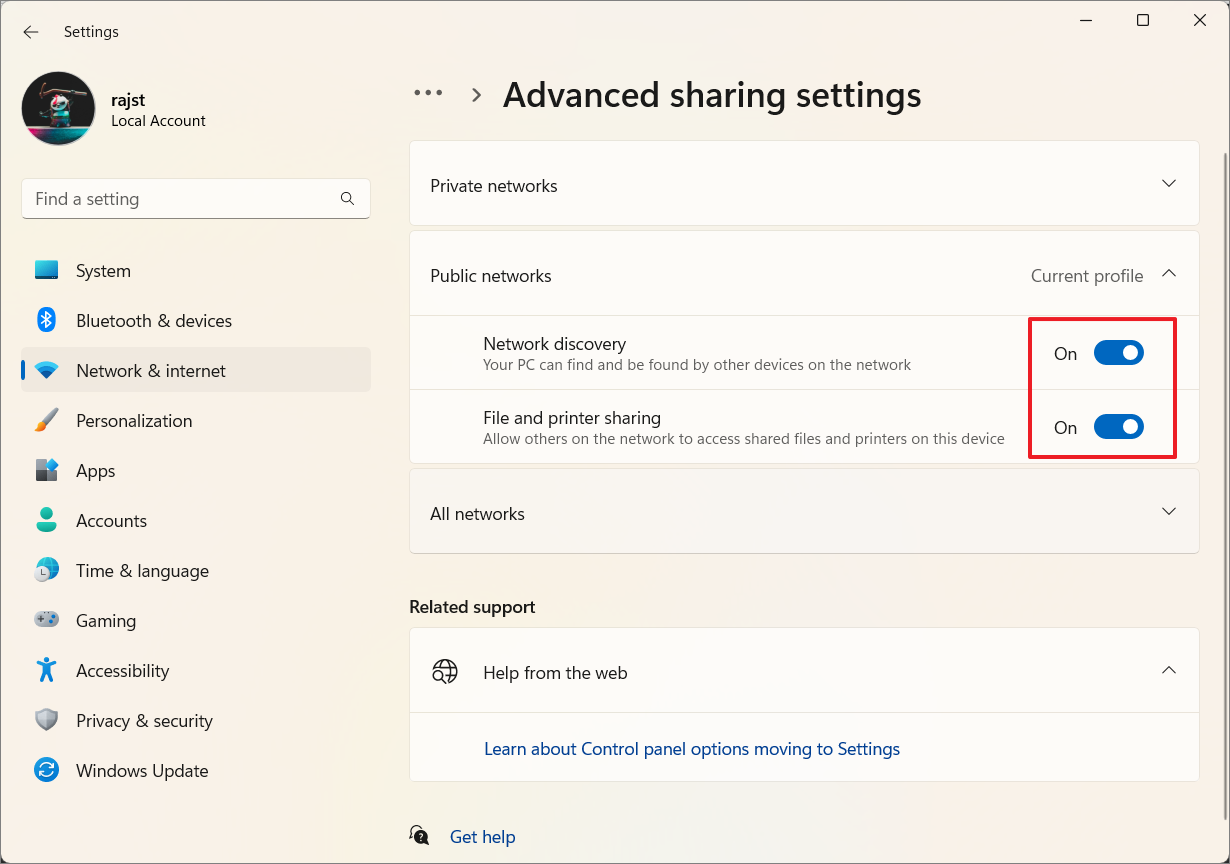Expand the All networks section
The image size is (1230, 864).
click(1168, 511)
